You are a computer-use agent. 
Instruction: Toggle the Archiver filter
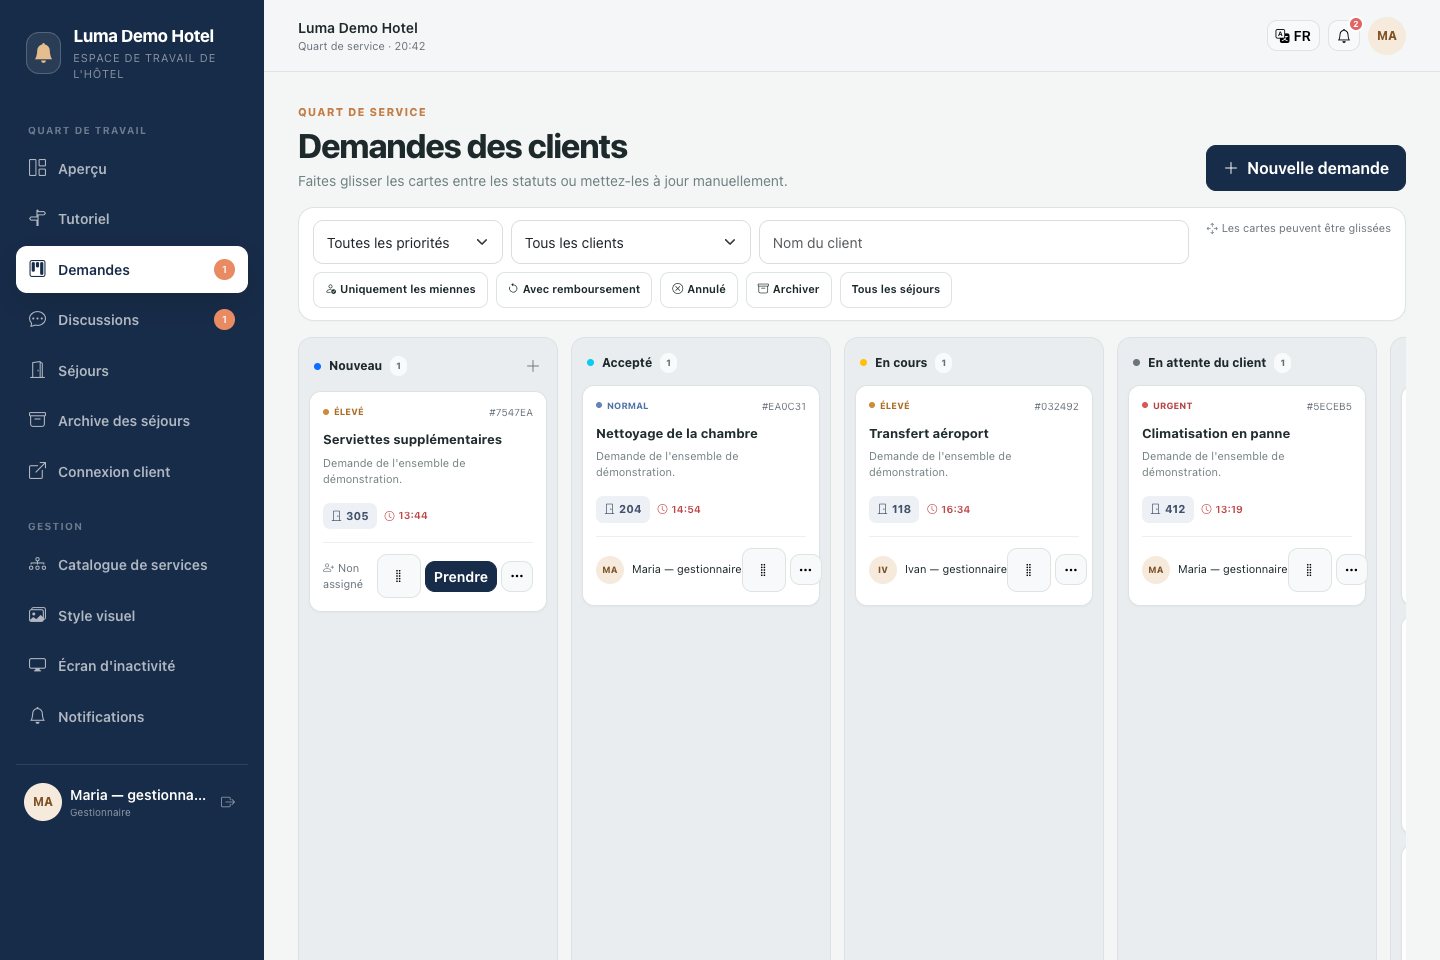(x=789, y=289)
